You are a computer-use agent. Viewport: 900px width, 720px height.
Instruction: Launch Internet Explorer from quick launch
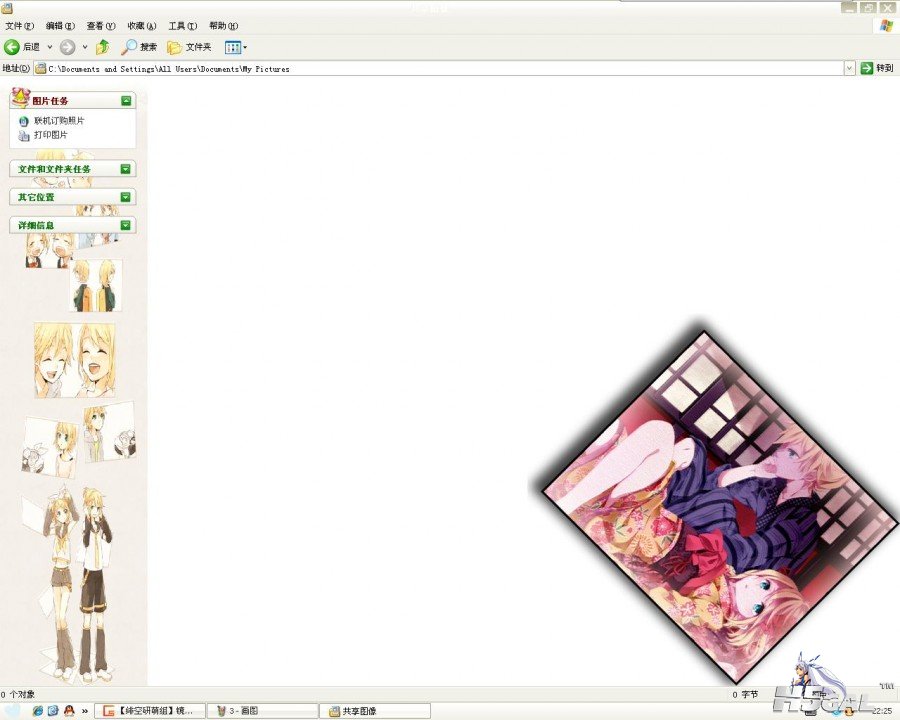pyautogui.click(x=38, y=710)
